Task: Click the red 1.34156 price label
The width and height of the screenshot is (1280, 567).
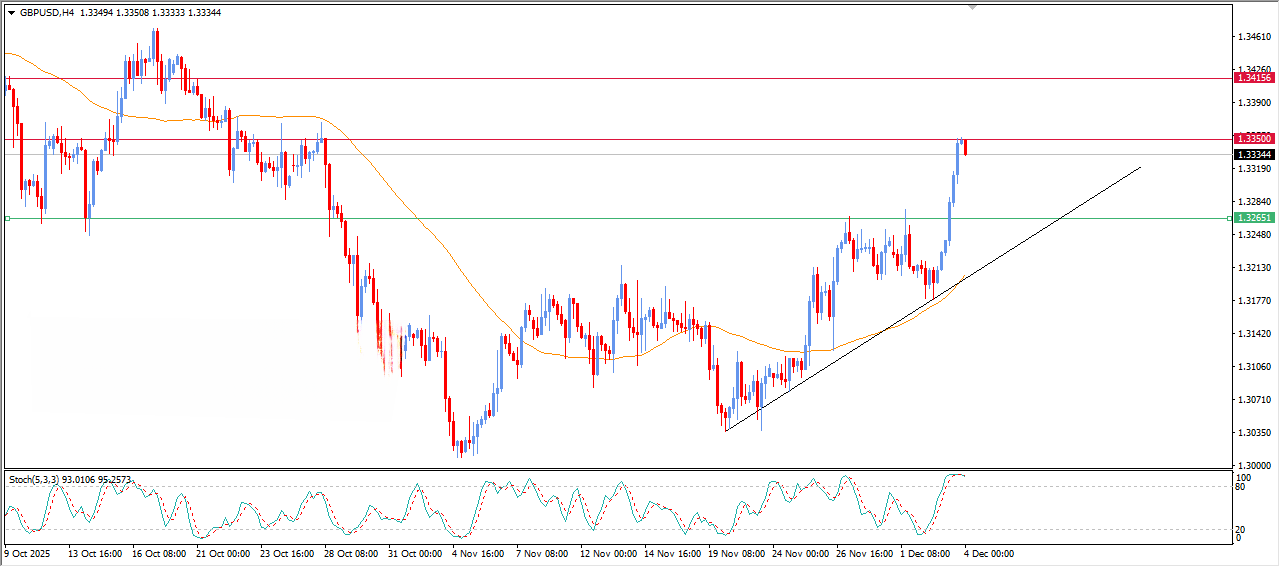Action: [x=1254, y=78]
